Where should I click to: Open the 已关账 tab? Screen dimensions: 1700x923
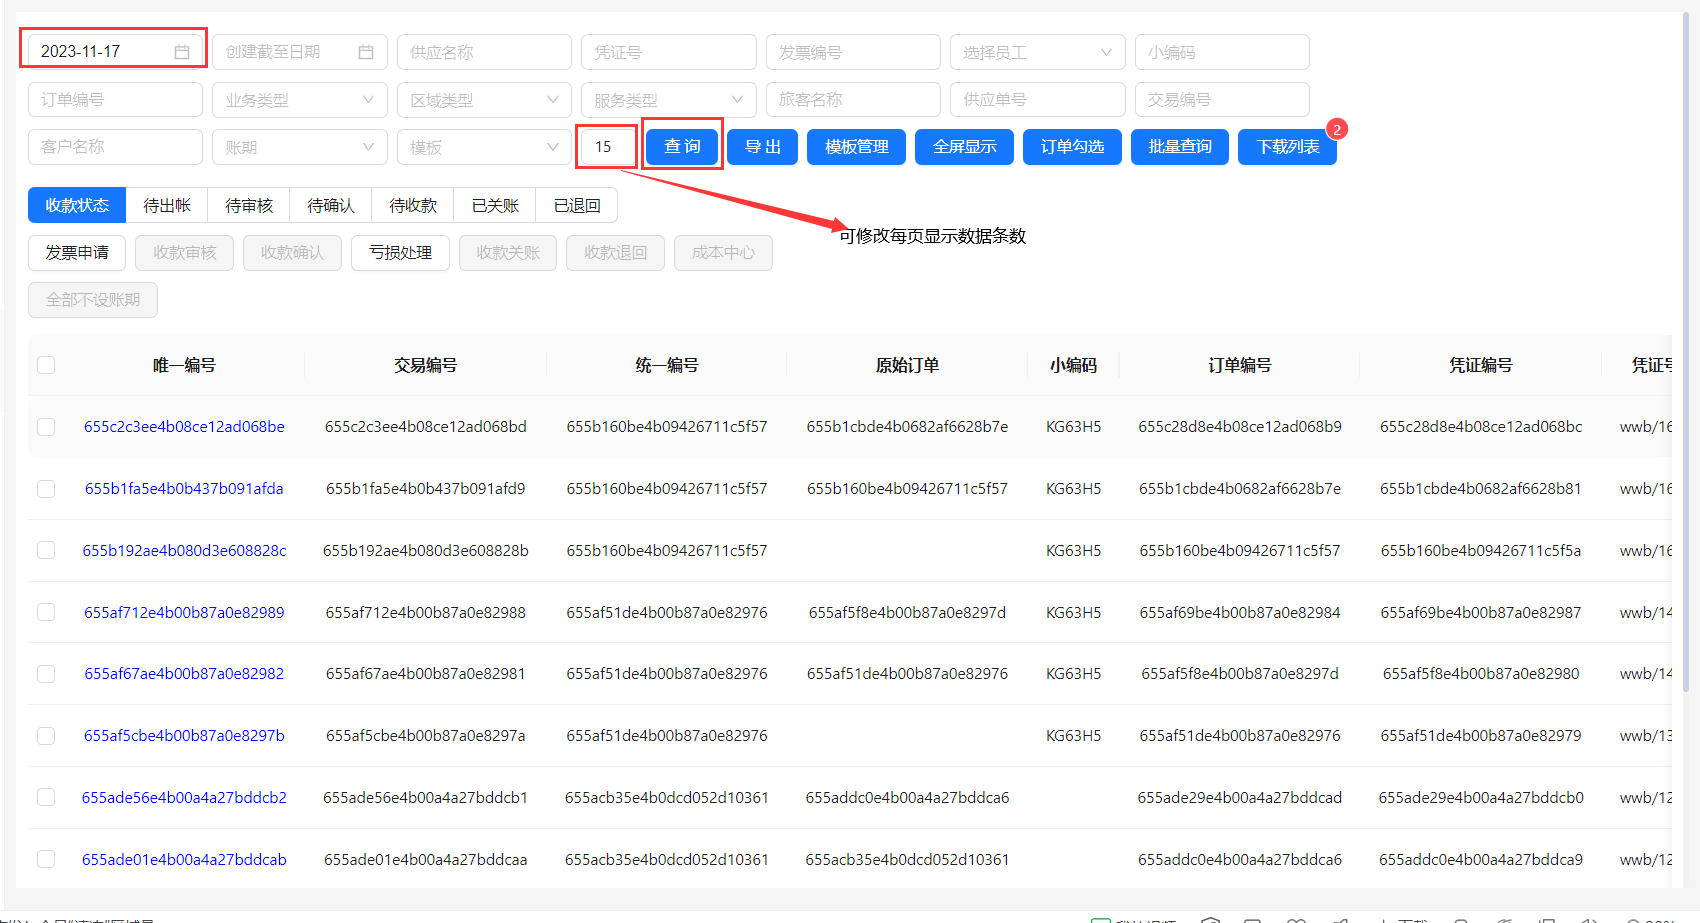pos(495,205)
